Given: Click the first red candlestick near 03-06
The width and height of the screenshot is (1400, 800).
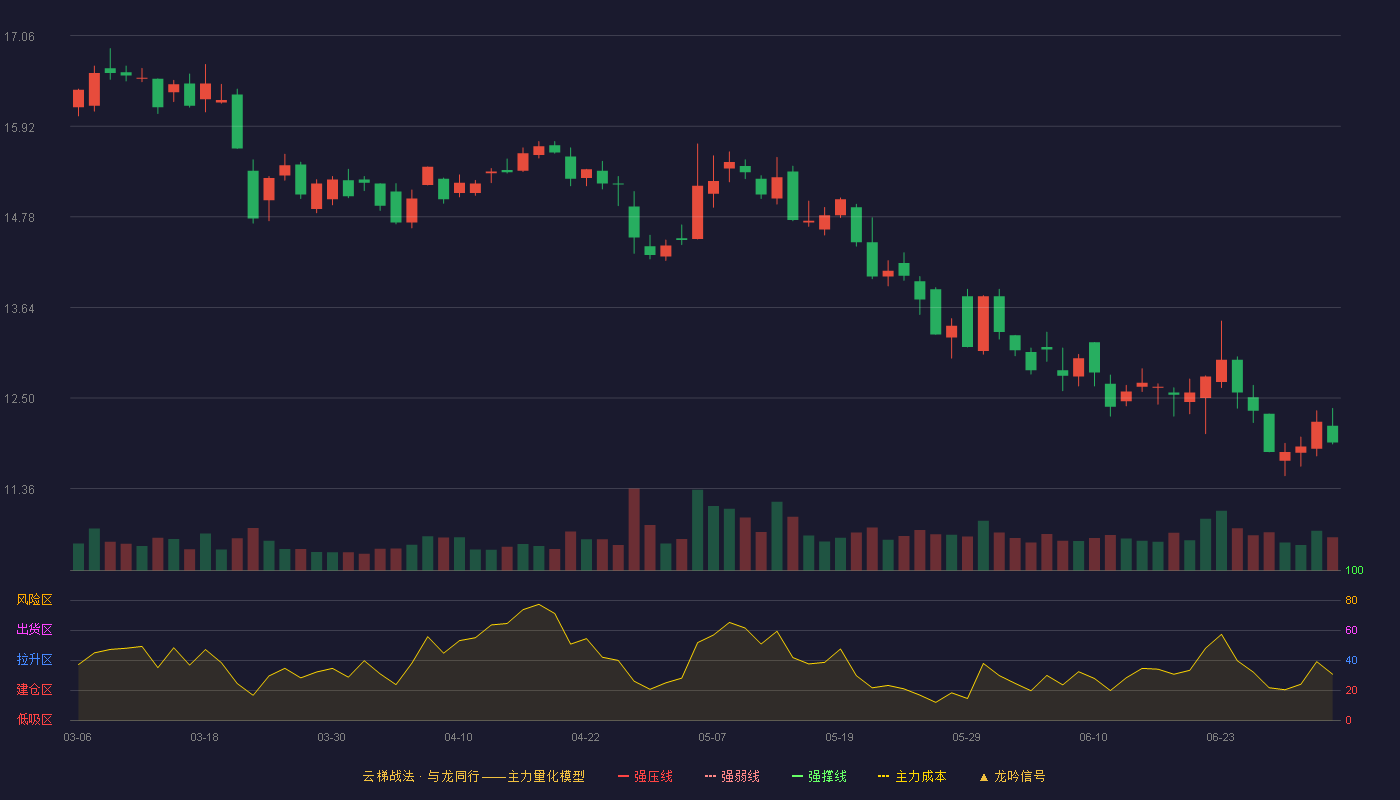Looking at the screenshot, I should [78, 98].
